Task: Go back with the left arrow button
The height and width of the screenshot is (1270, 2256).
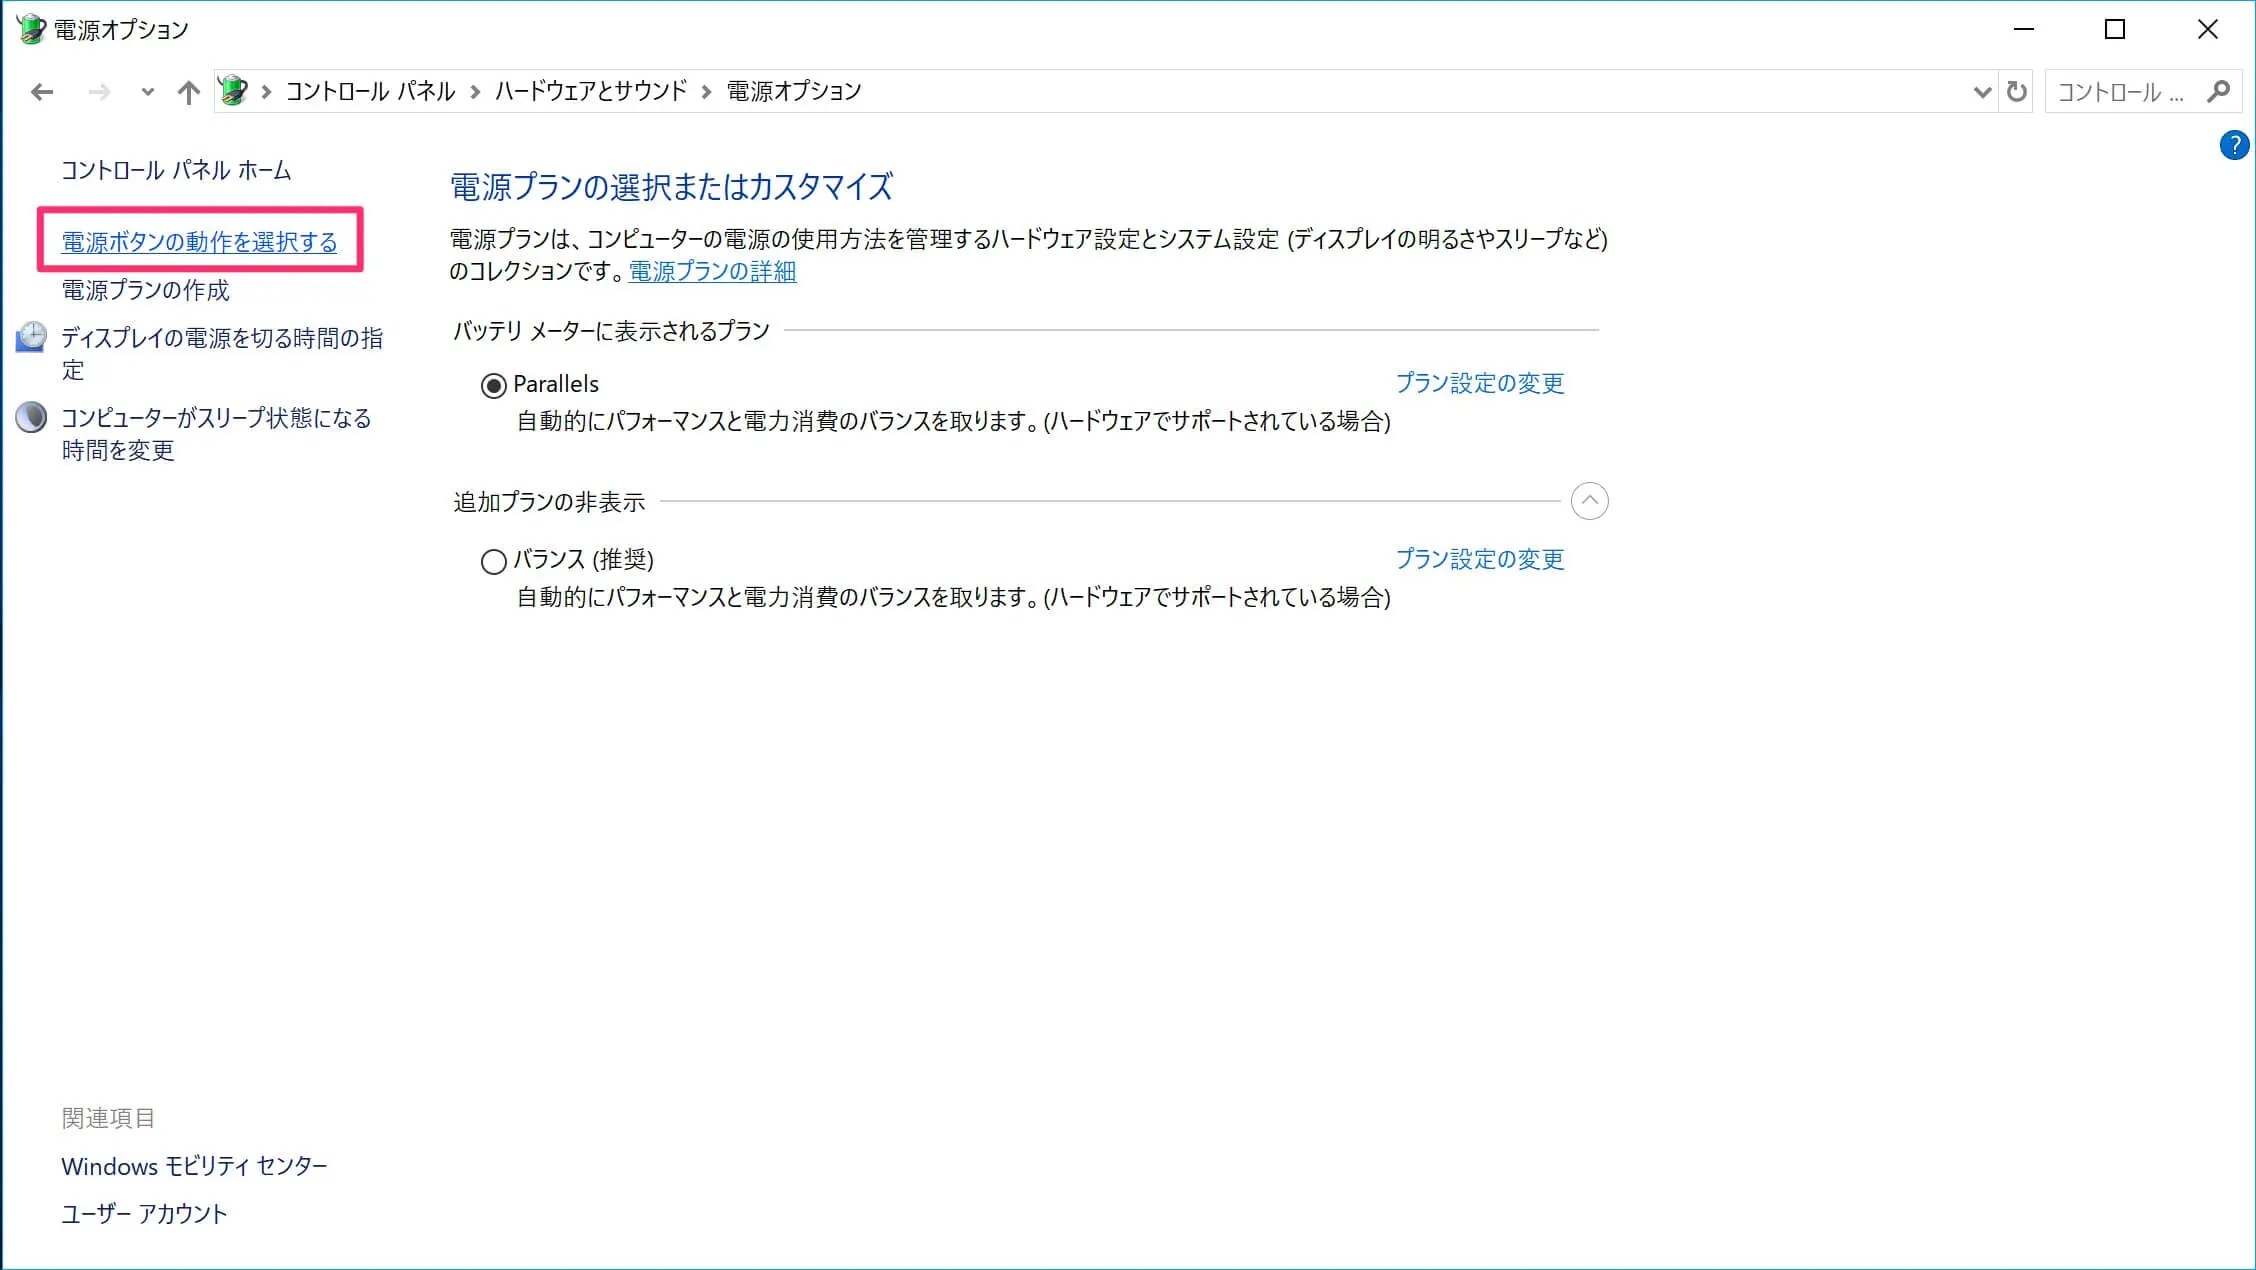Action: 42,92
